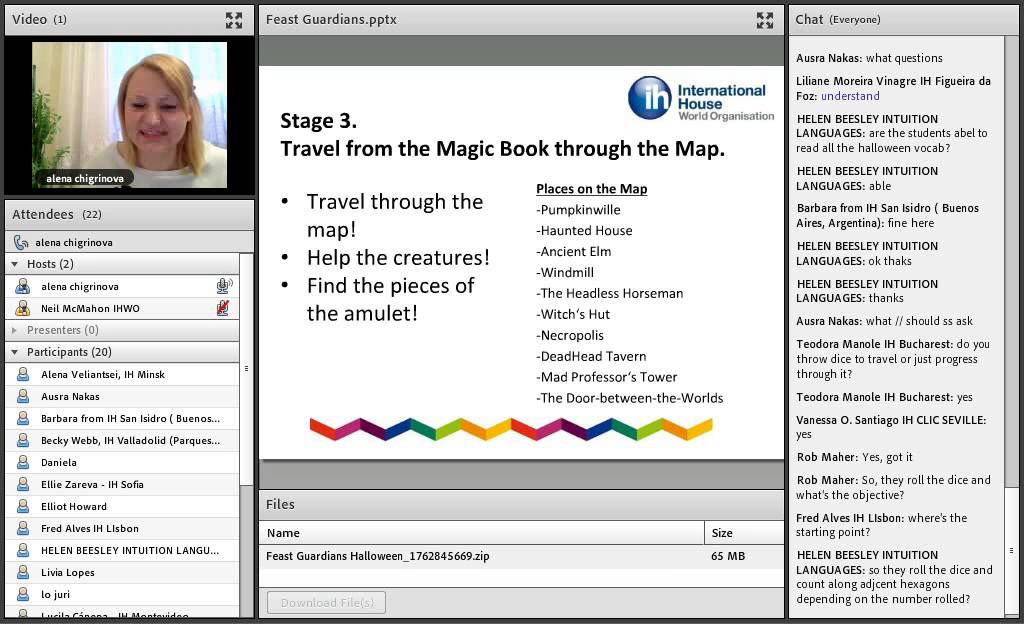Sort files by the Size column header
The image size is (1024, 624).
pos(744,533)
